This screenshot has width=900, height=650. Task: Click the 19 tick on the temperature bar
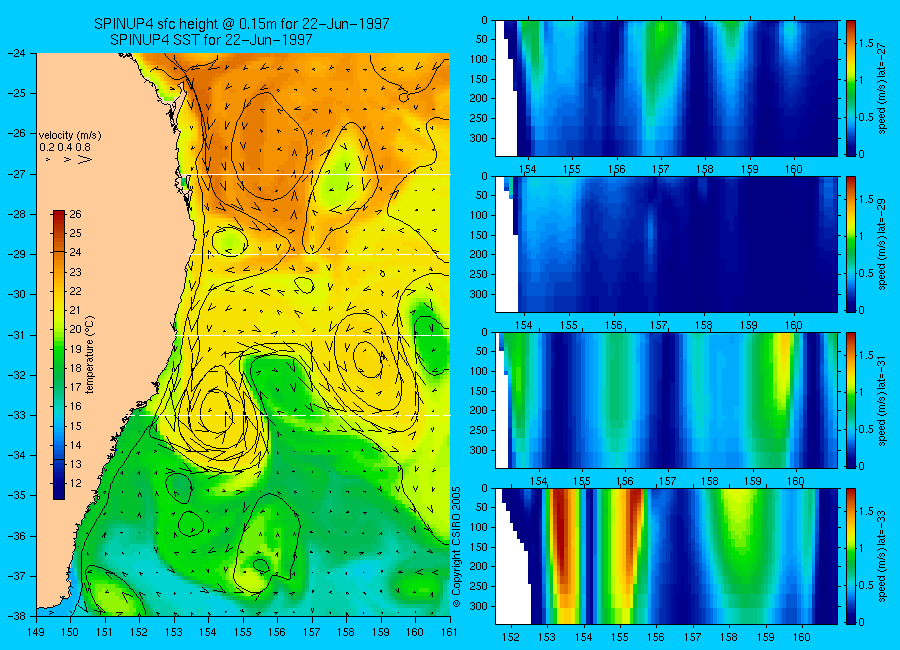tap(76, 349)
